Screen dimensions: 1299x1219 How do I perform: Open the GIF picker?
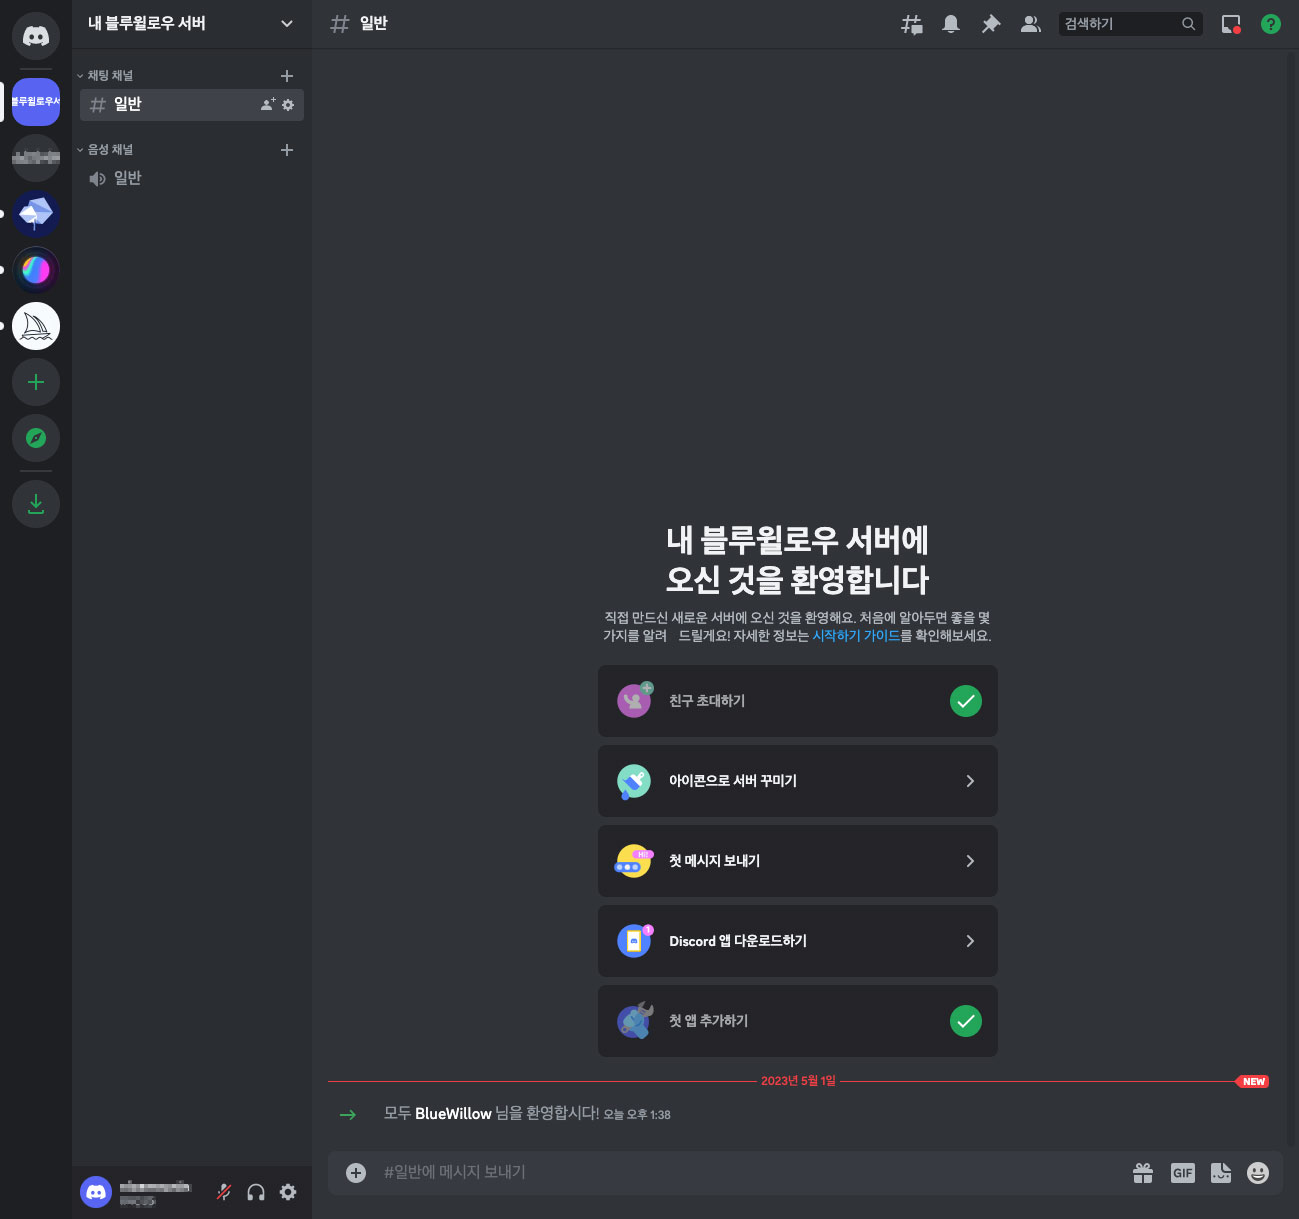coord(1183,1173)
